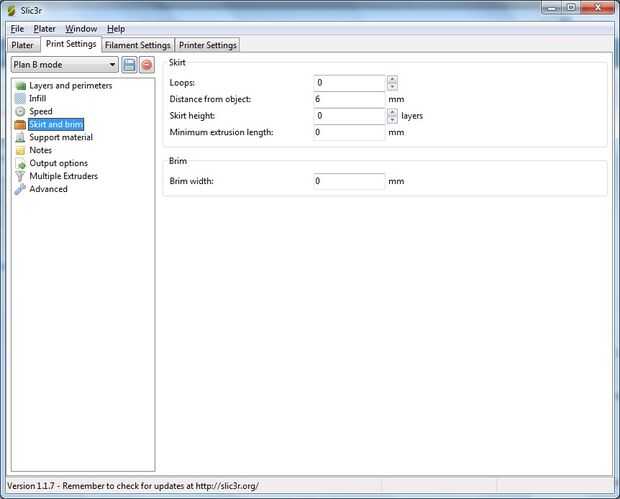Open the Plan B mode preset dropdown
Image resolution: width=620 pixels, height=499 pixels.
(x=65, y=65)
